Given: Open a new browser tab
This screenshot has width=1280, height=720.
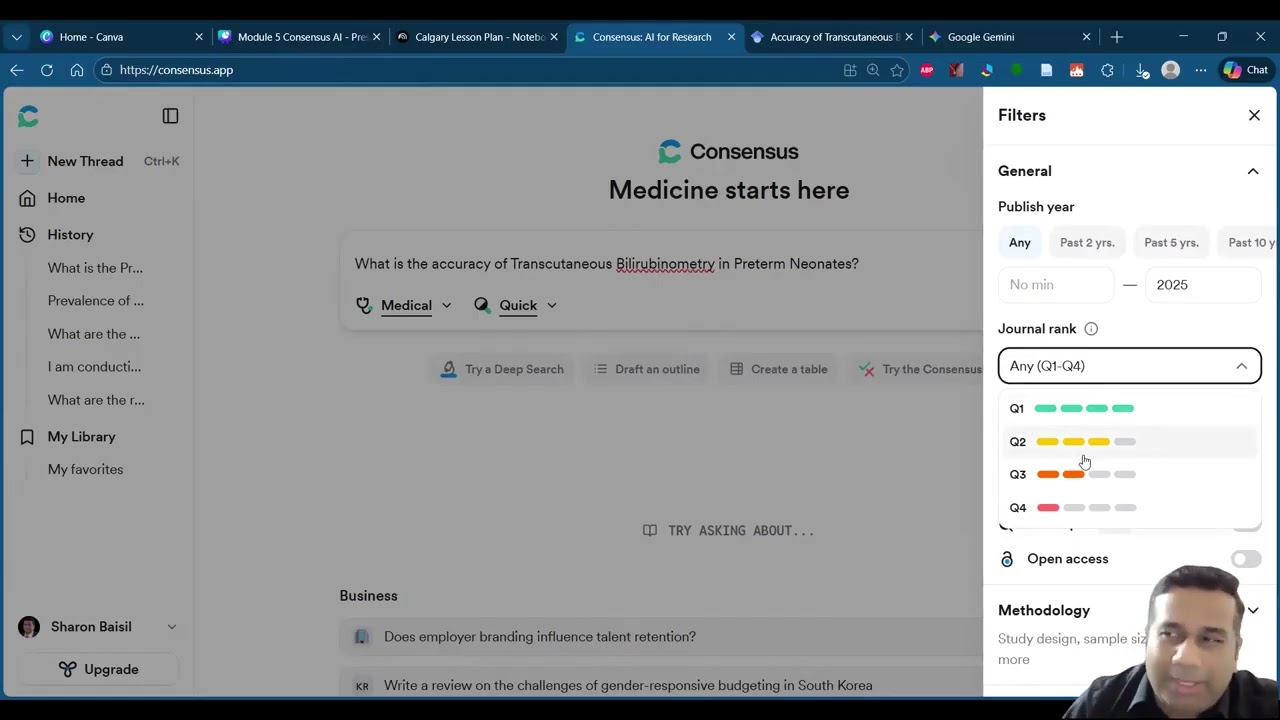Looking at the screenshot, I should pyautogui.click(x=1117, y=37).
